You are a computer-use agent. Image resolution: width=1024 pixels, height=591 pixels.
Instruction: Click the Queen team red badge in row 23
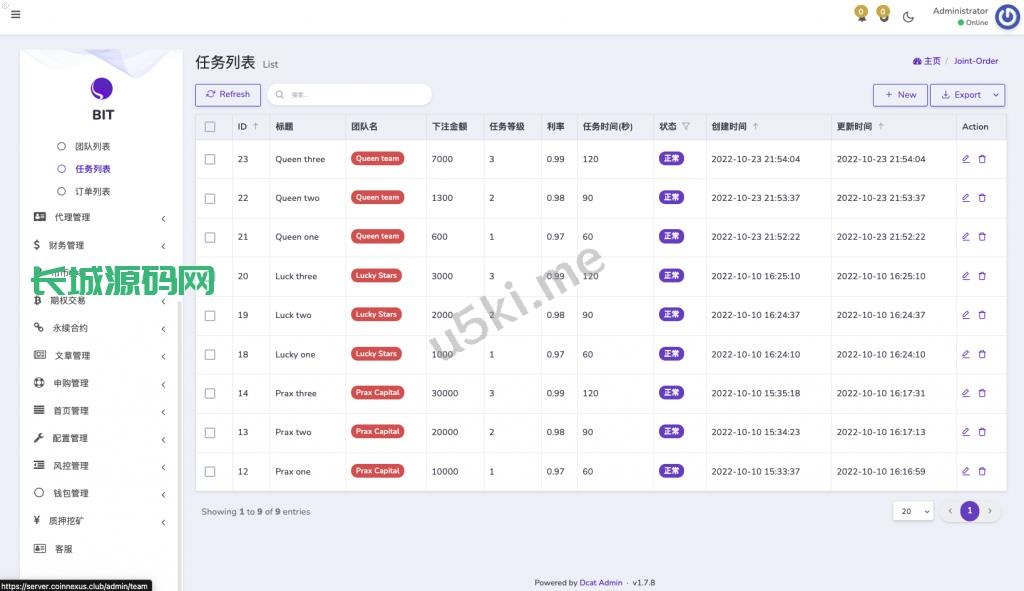(x=377, y=159)
